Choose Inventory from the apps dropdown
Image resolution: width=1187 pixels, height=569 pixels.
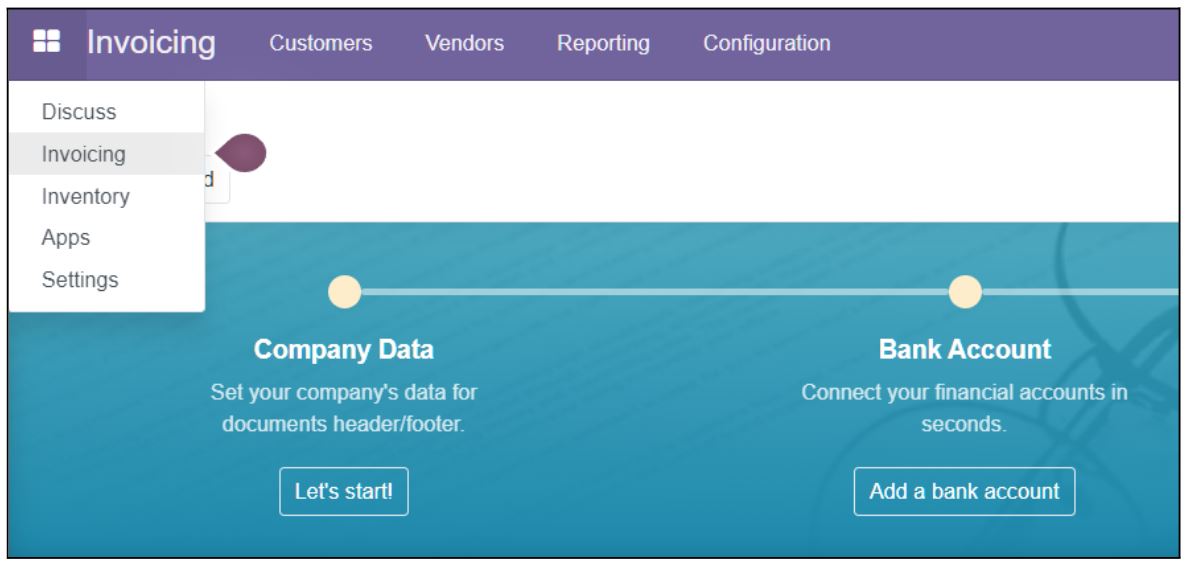[107, 196]
